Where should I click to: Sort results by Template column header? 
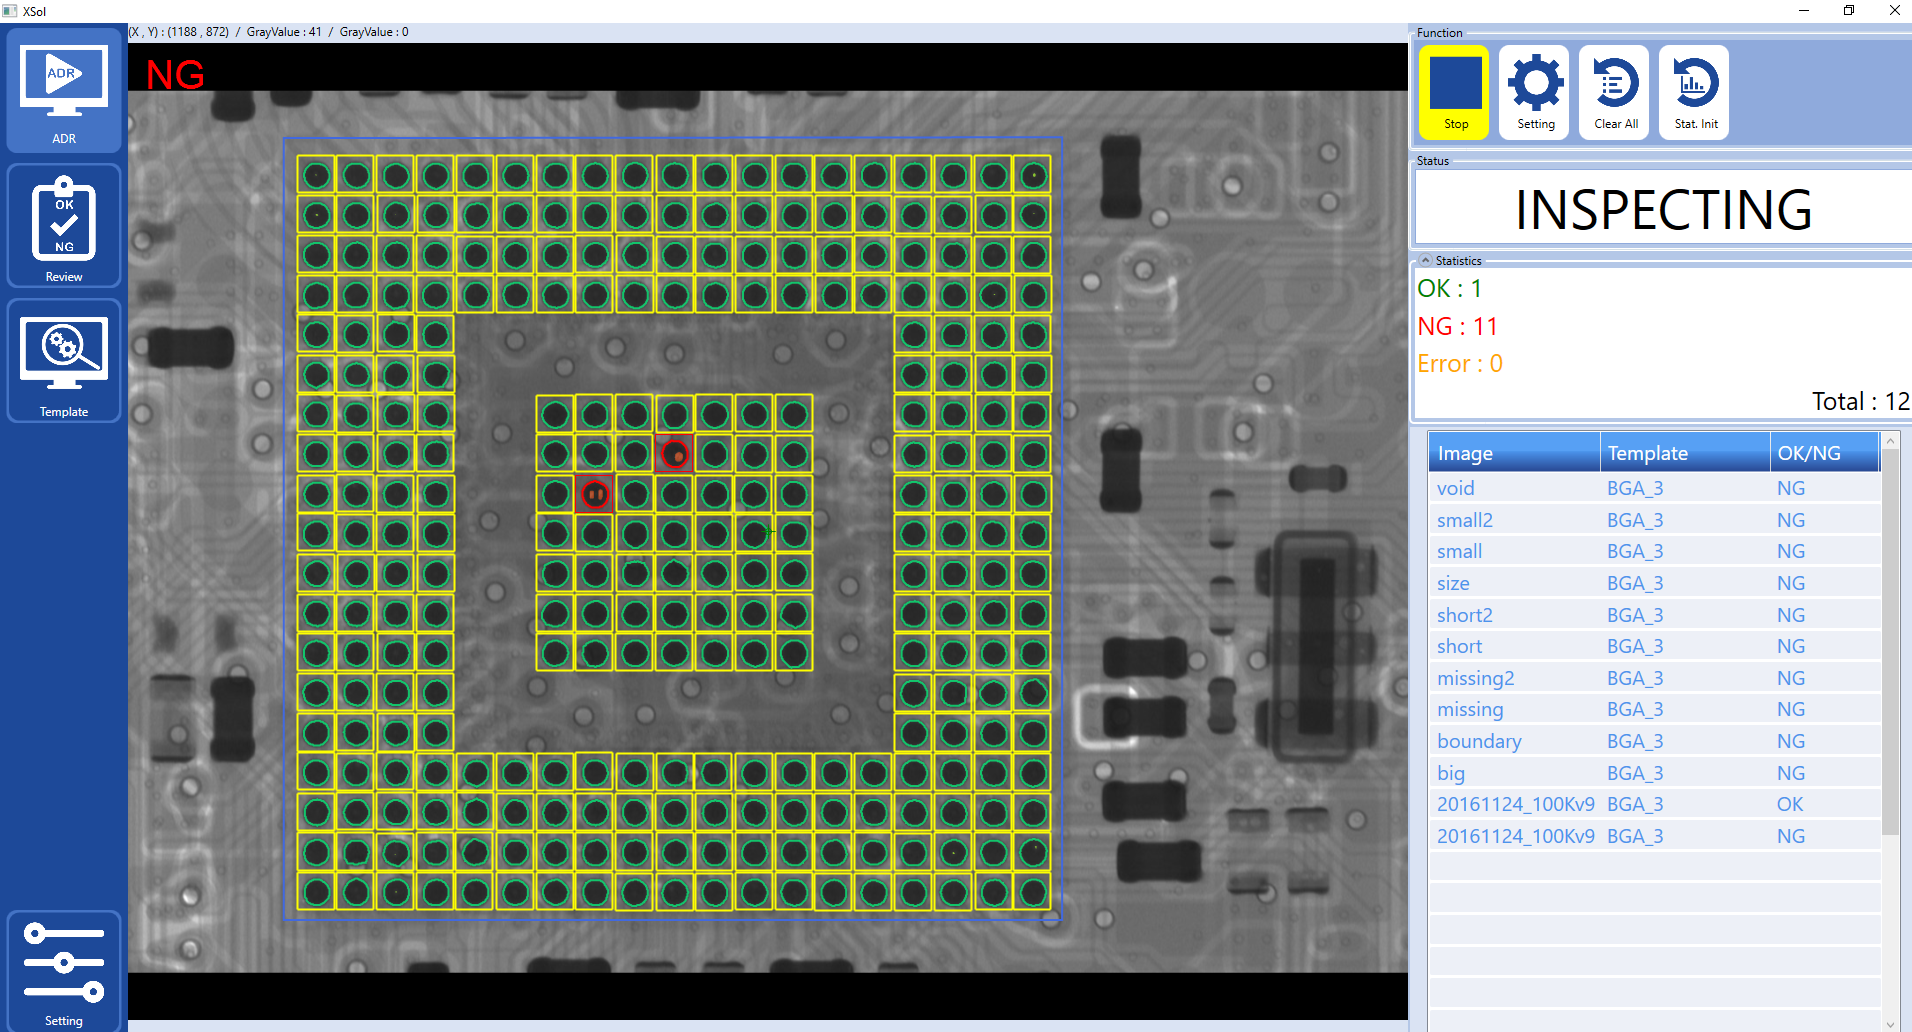pyautogui.click(x=1684, y=453)
